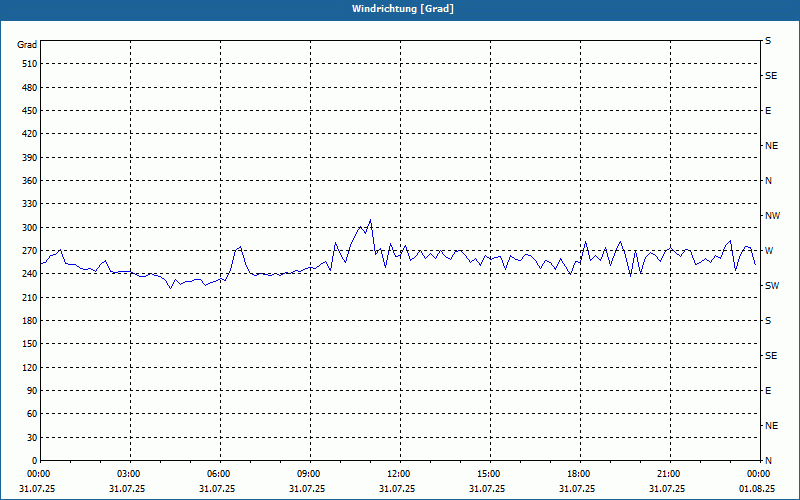
Task: Select the 01.08.25 date label
Action: [757, 489]
